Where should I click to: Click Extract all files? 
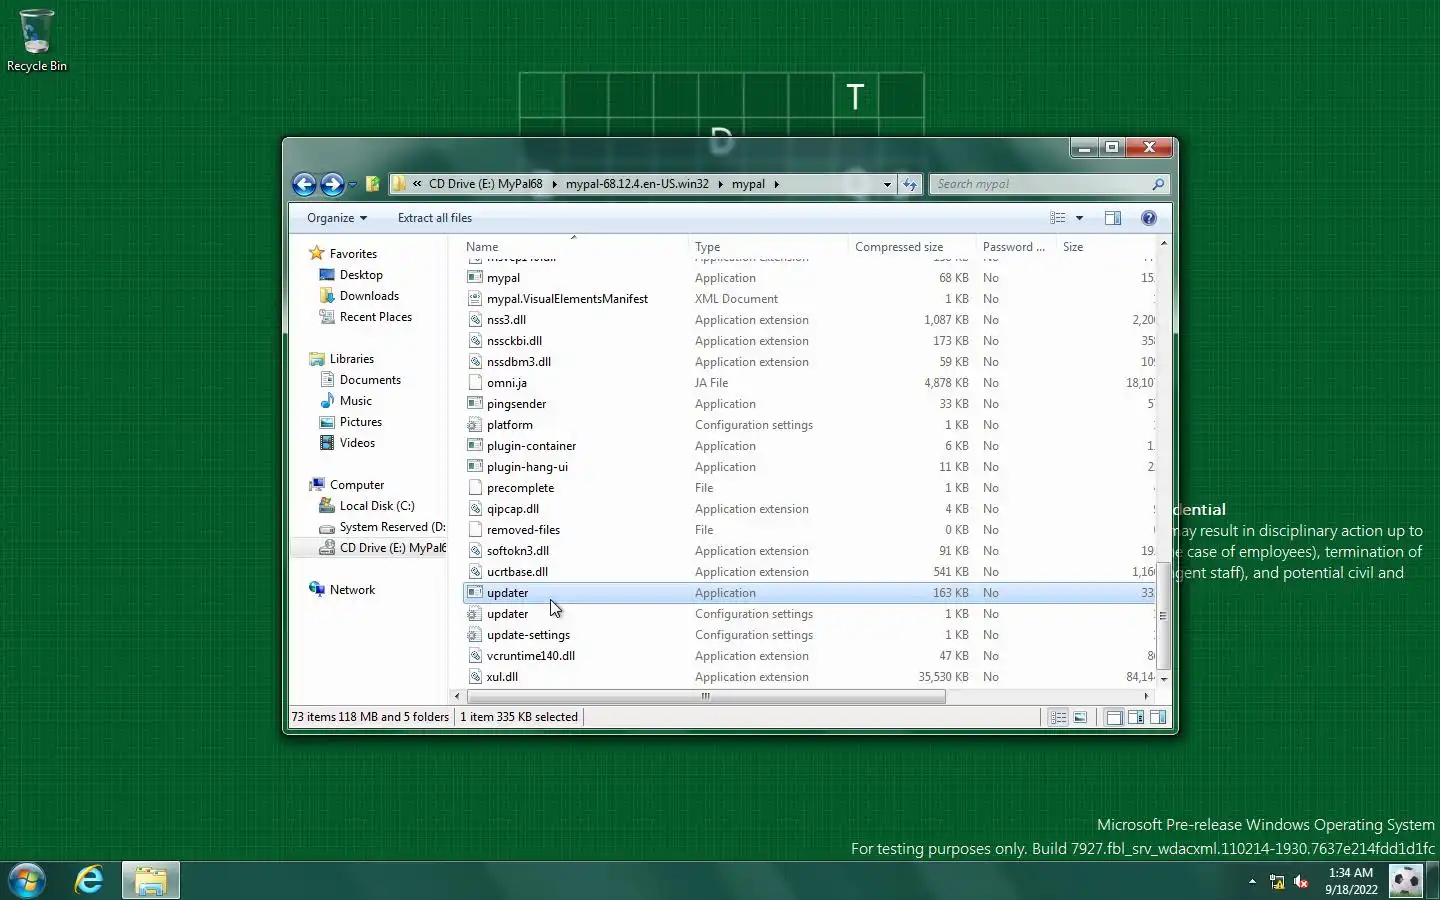pos(435,218)
